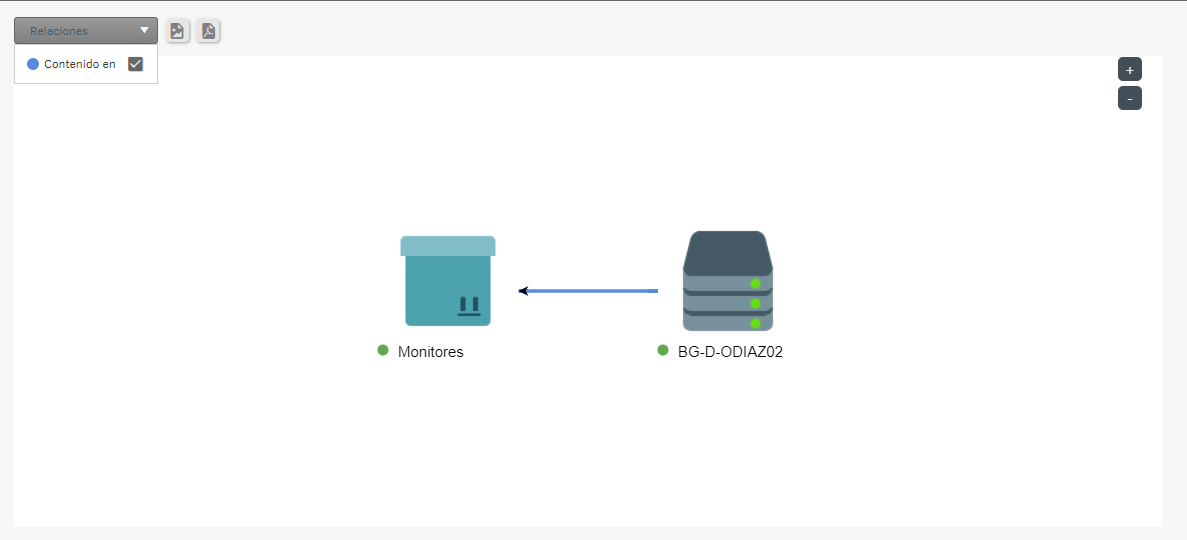Uncheck the Contenido en checkbox
1187x540 pixels.
(136, 64)
